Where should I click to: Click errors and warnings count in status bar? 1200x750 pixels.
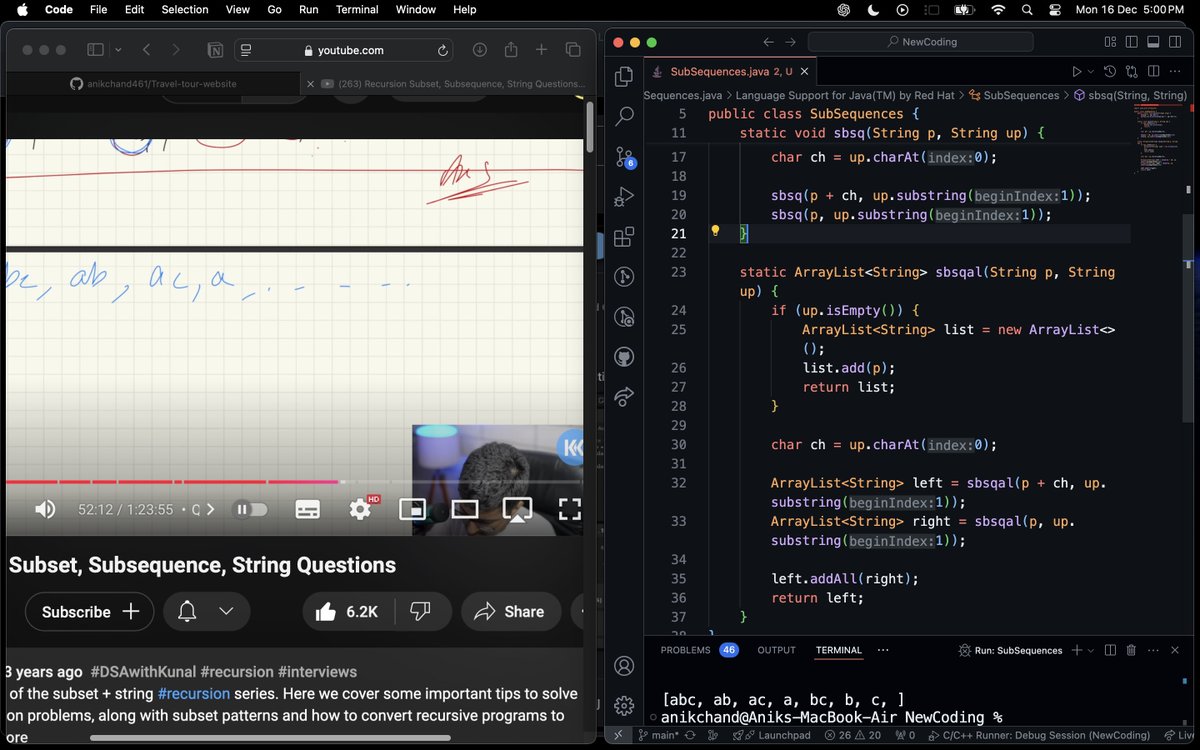pyautogui.click(x=853, y=735)
